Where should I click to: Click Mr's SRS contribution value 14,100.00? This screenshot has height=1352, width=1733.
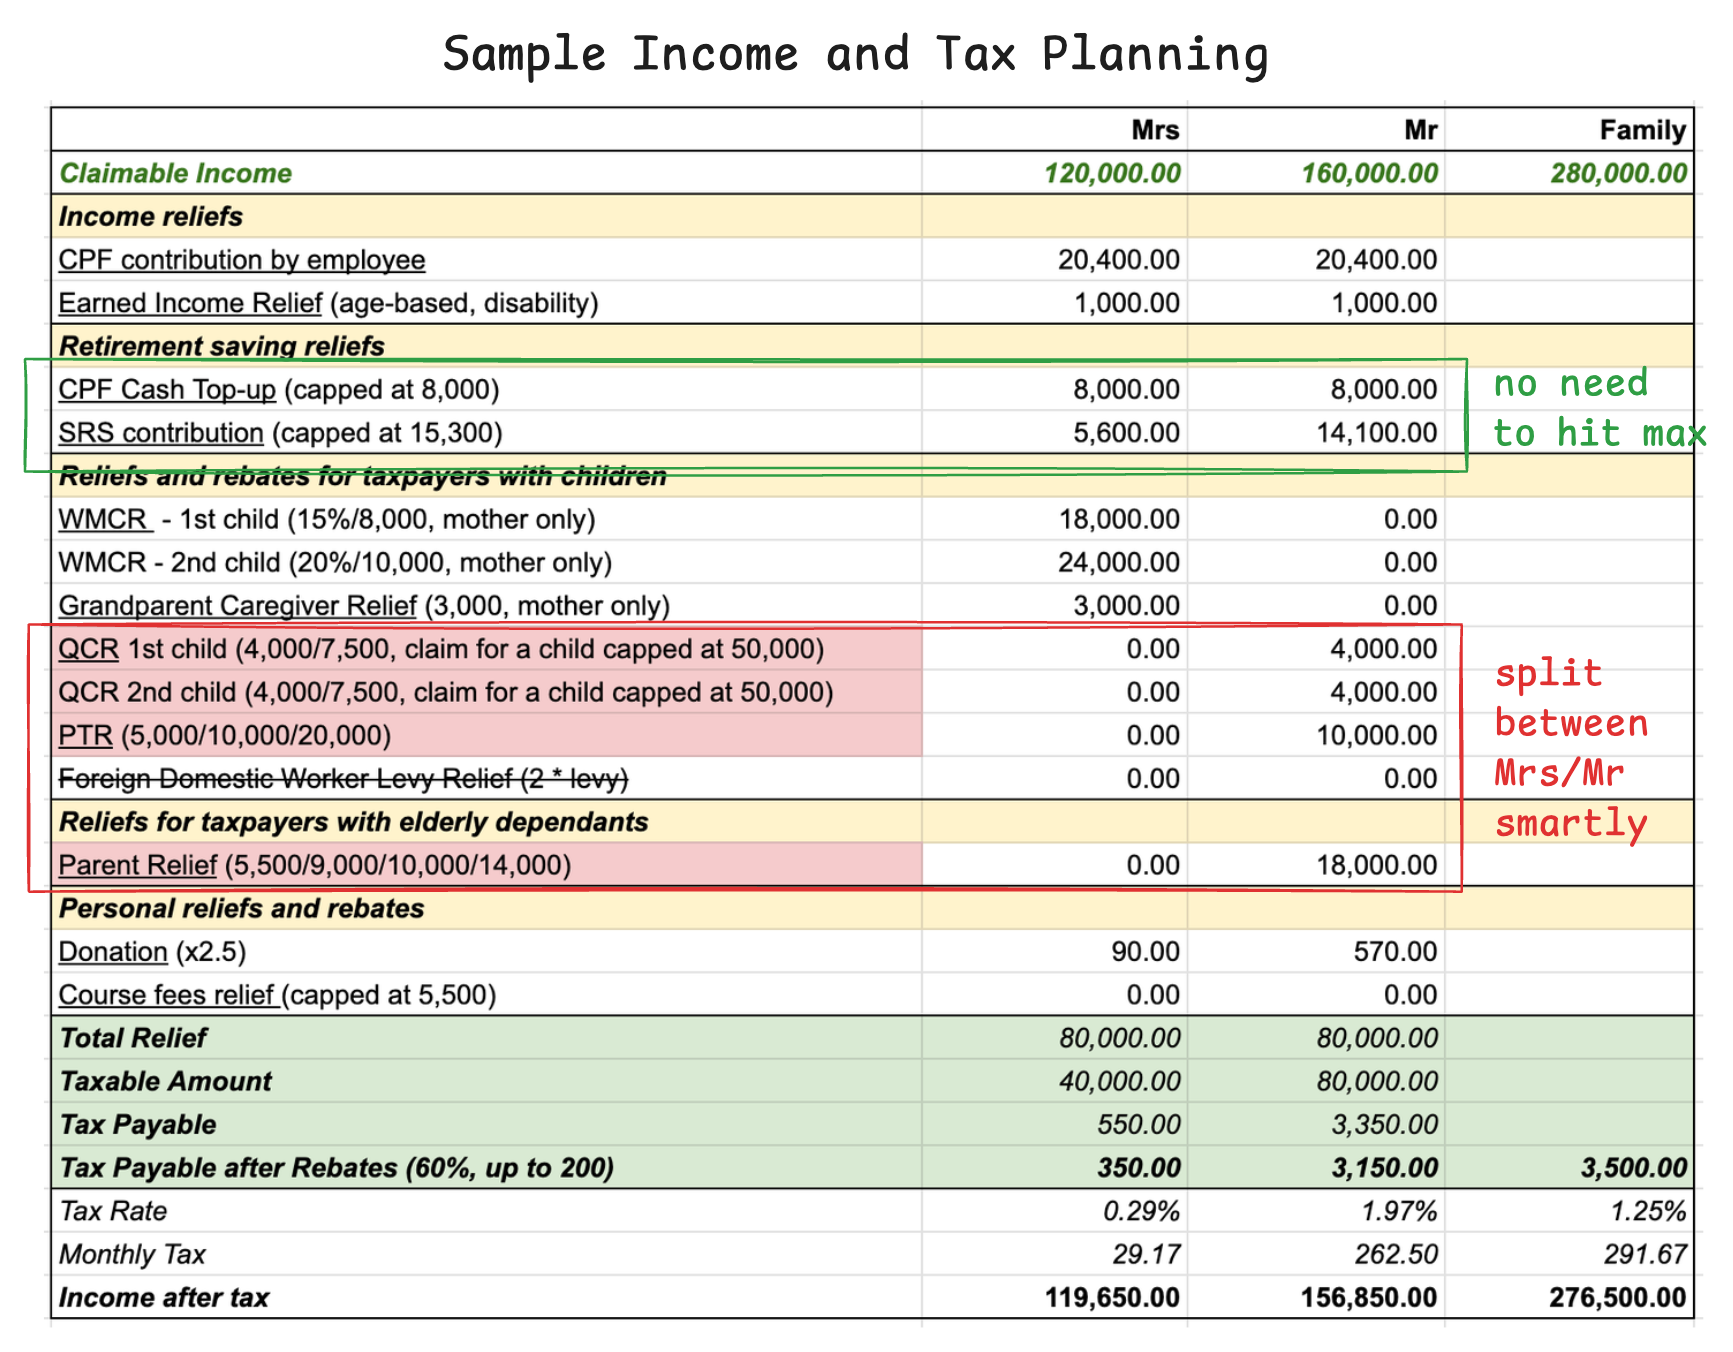pyautogui.click(x=1375, y=433)
